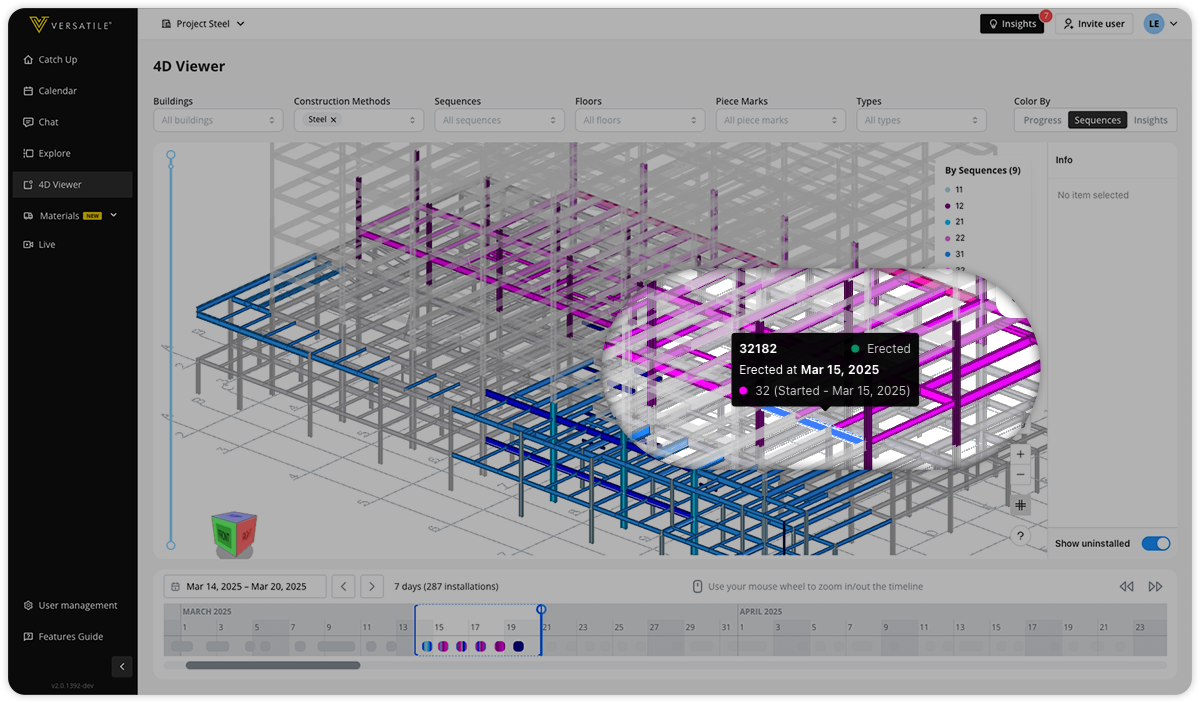Select sequence 22 in the legend
1200x703 pixels.
955,238
